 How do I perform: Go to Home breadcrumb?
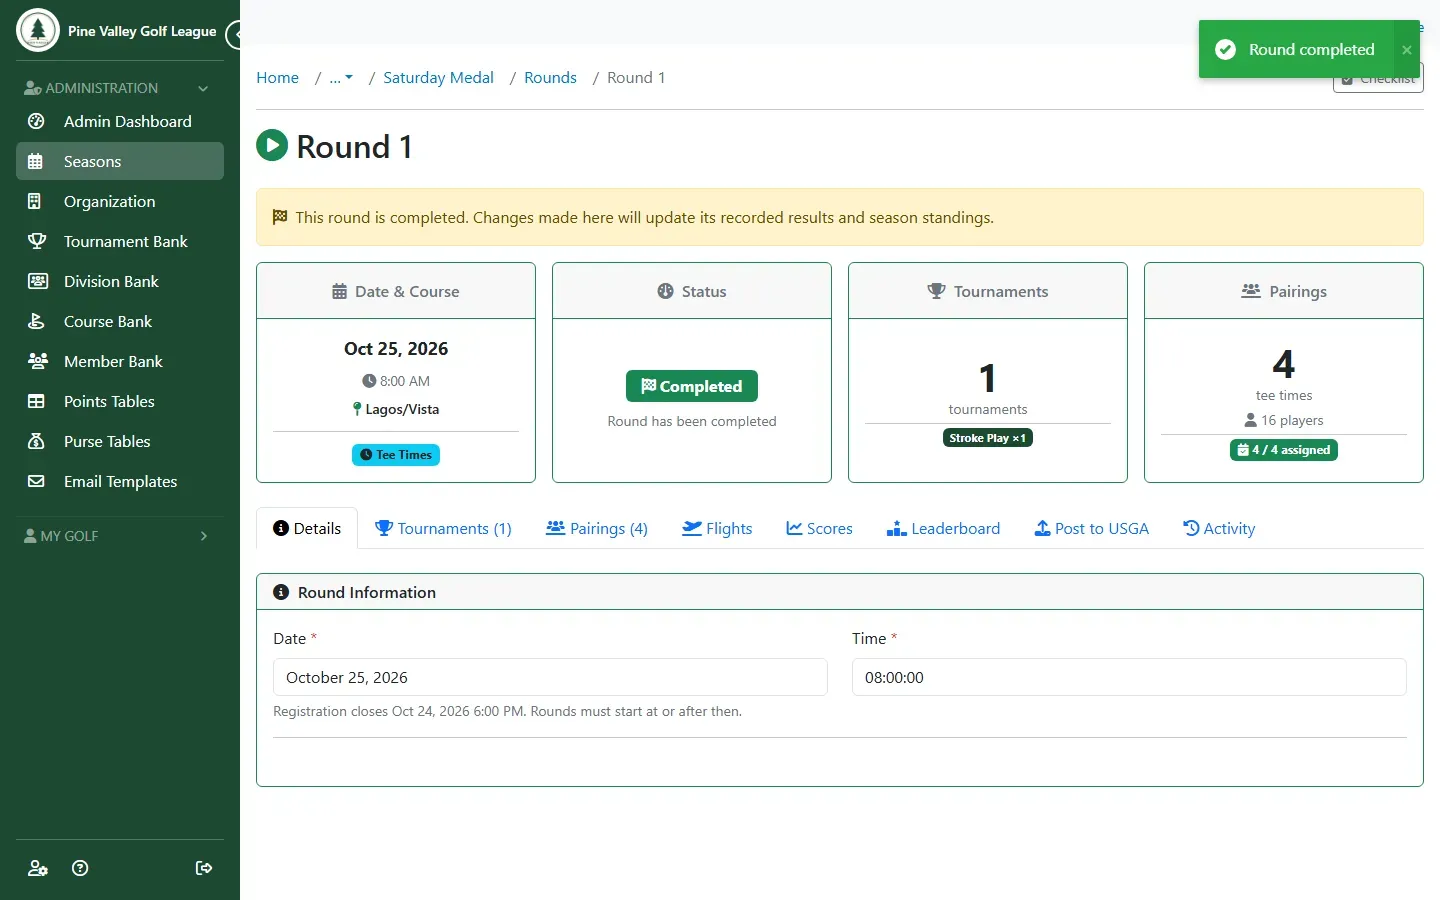[x=277, y=78]
